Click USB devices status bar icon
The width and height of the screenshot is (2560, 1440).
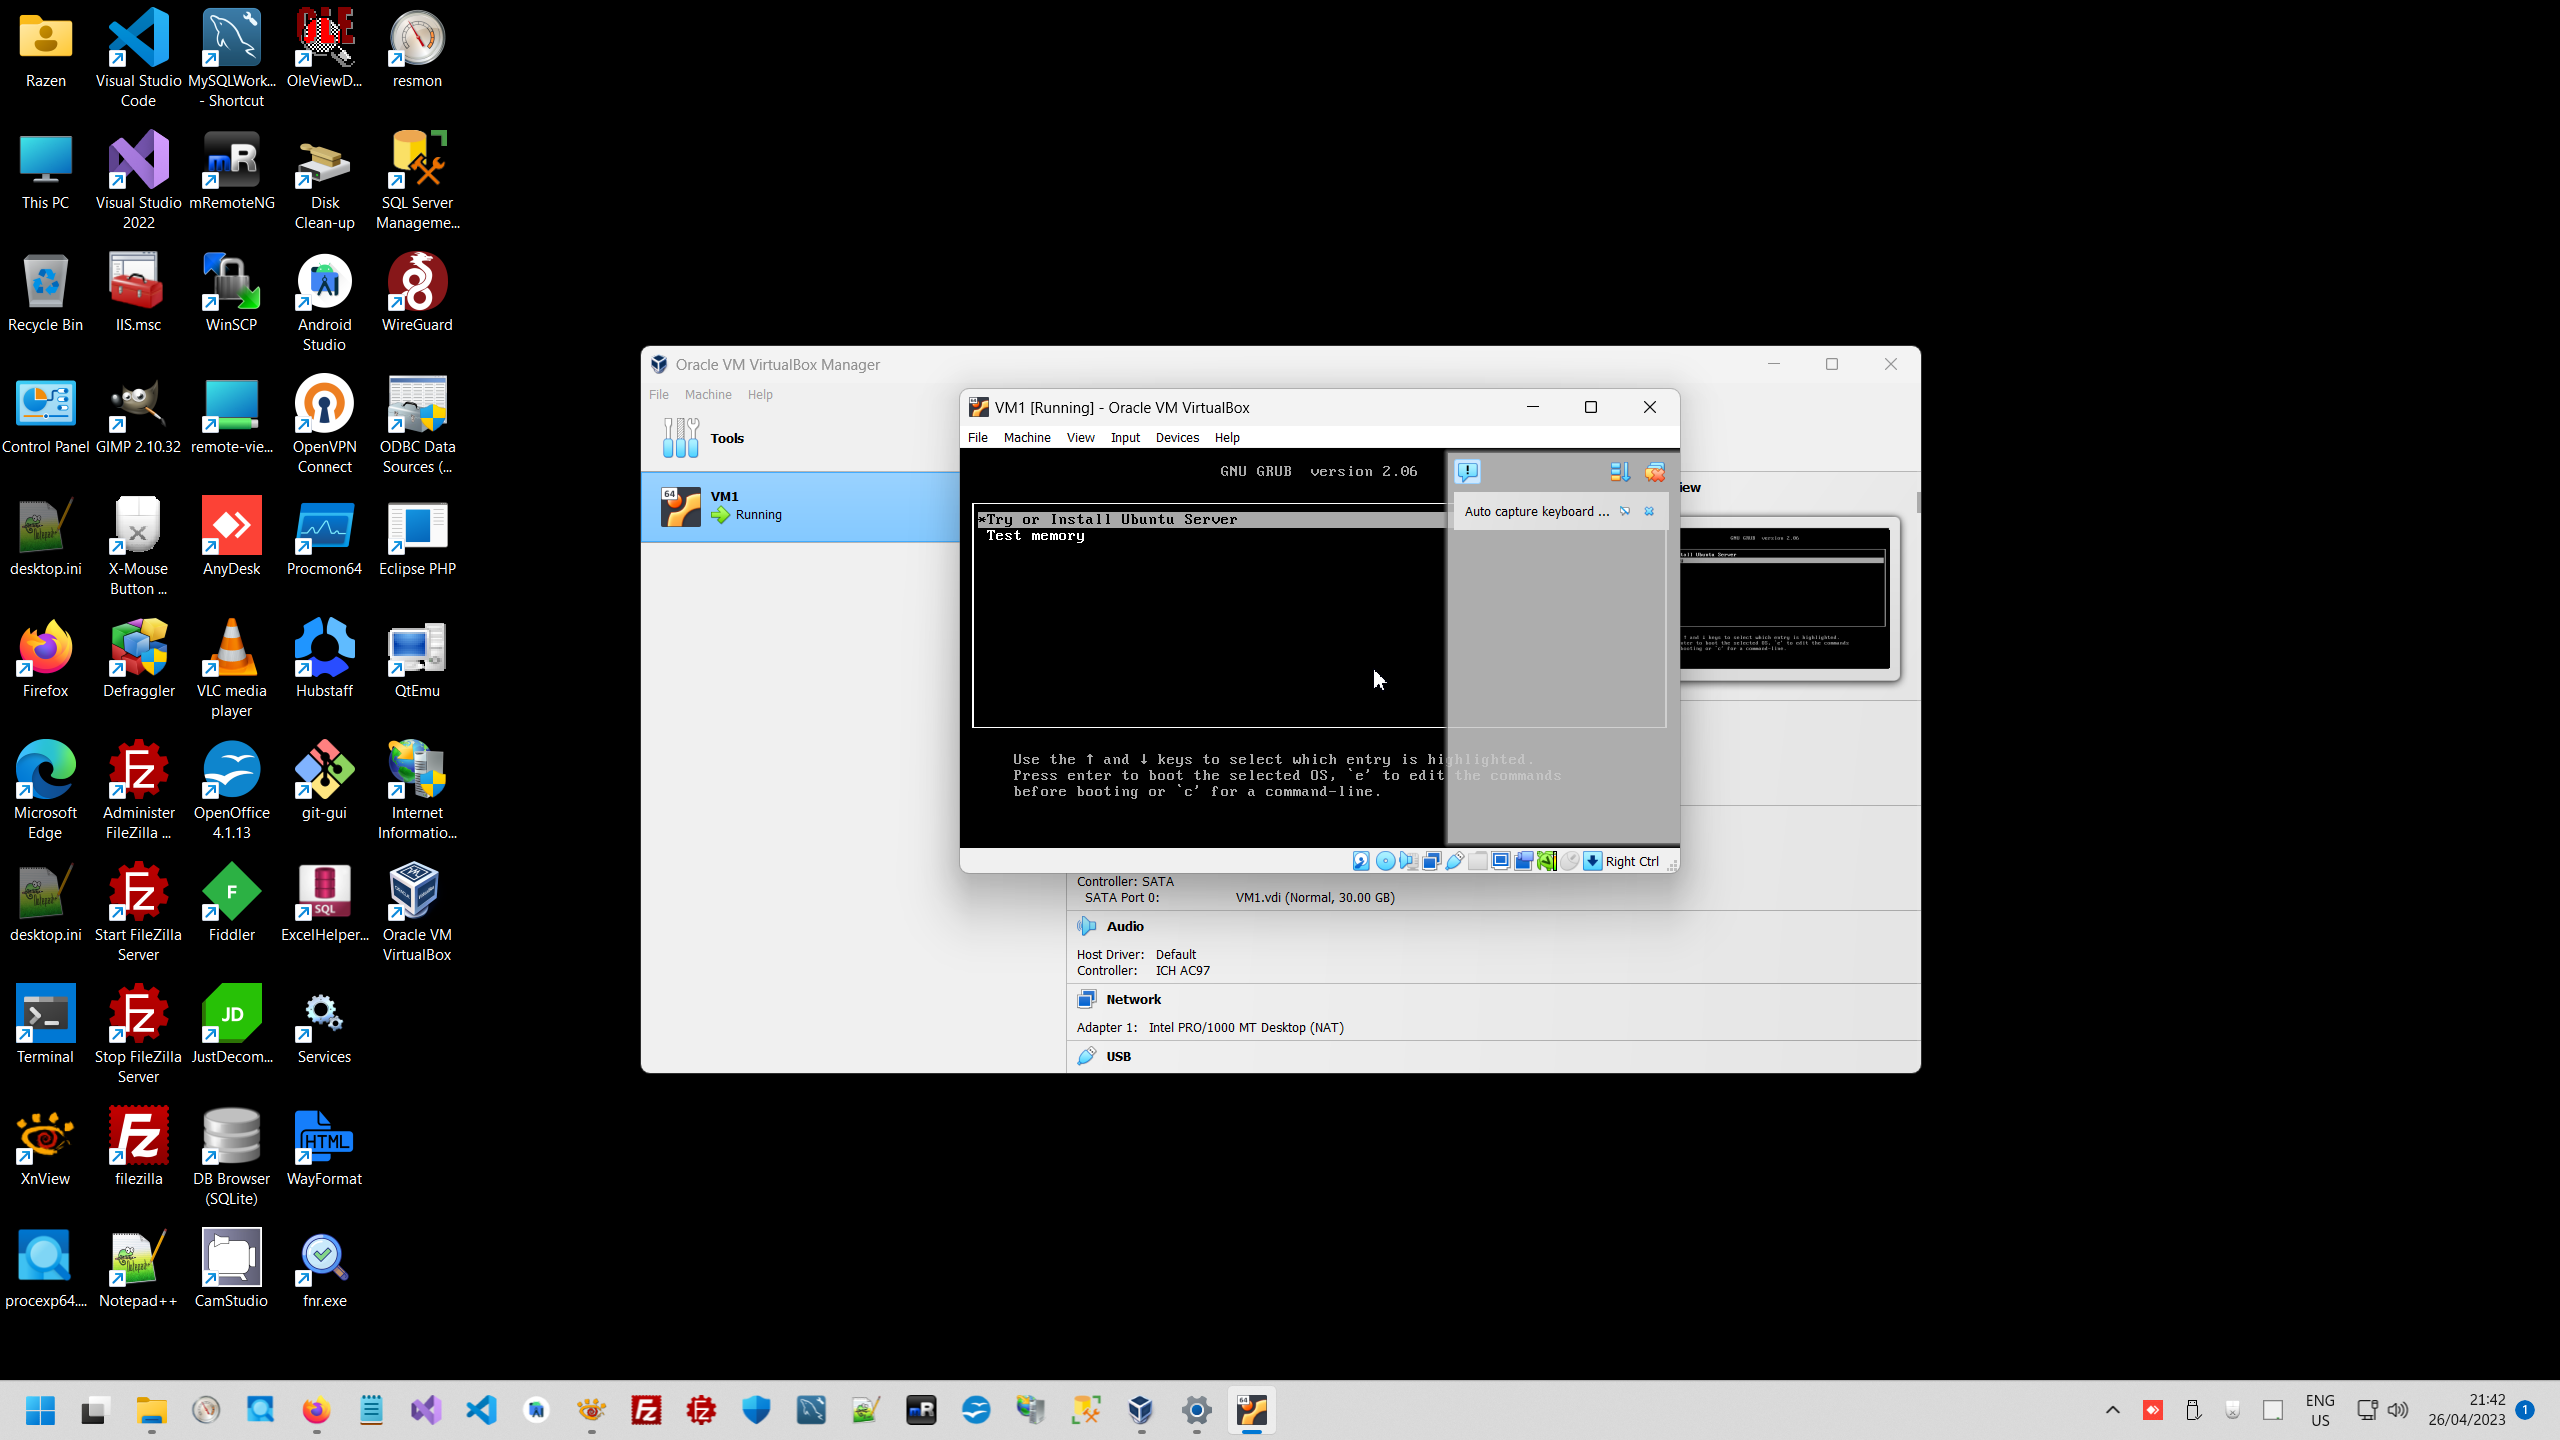[1455, 861]
